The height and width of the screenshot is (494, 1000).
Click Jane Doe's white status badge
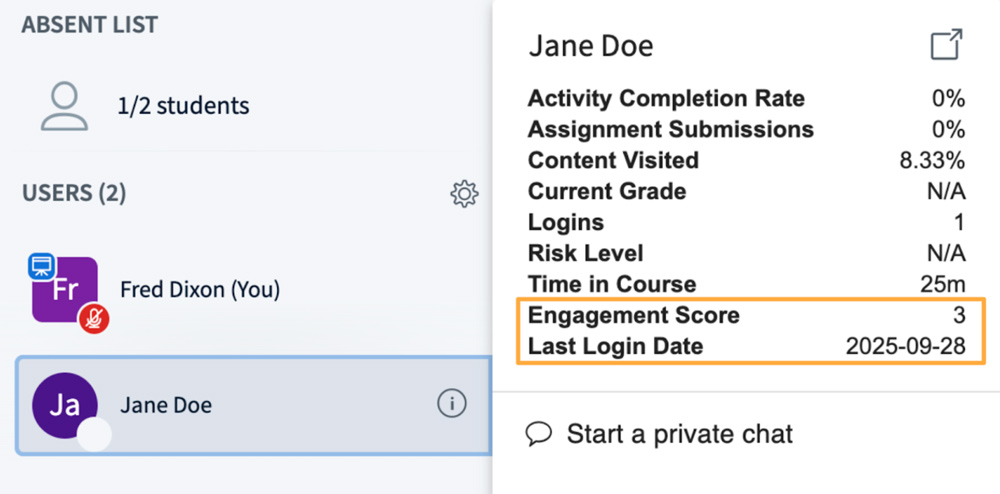(94, 436)
